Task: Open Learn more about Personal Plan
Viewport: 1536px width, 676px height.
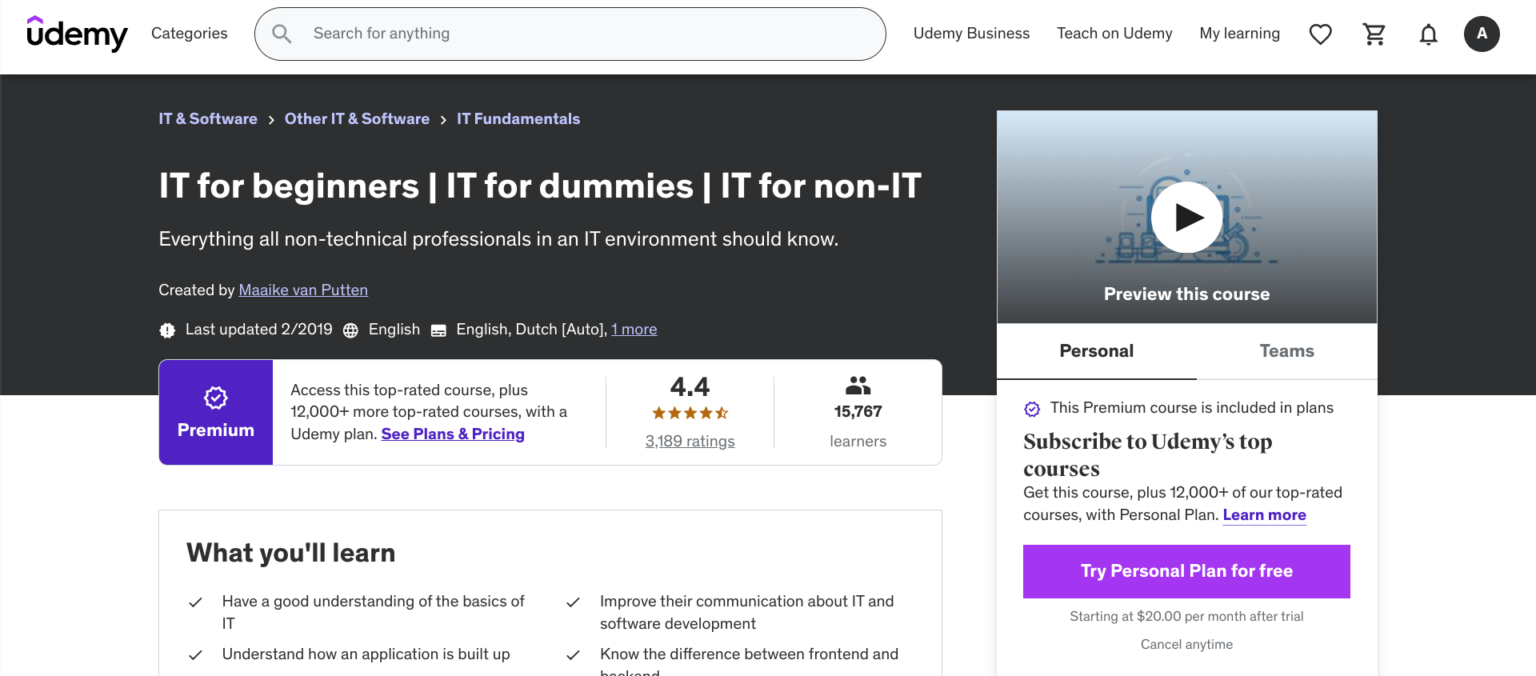Action: (1263, 515)
